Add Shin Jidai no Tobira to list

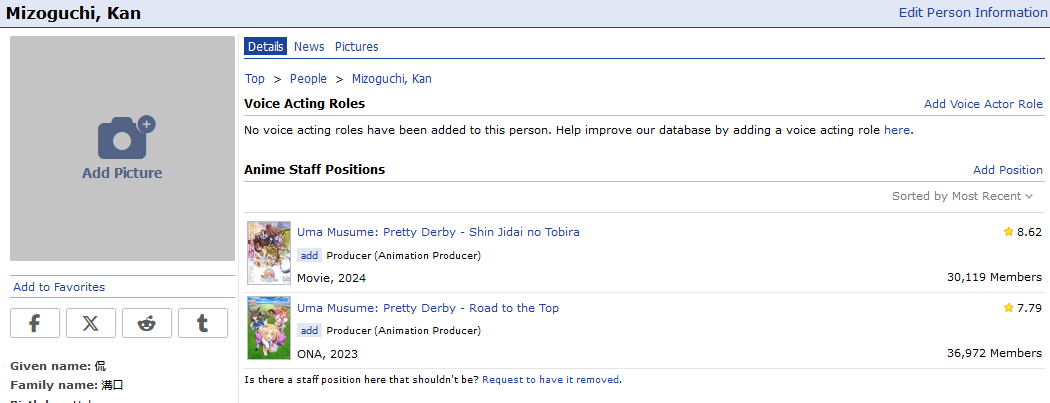point(310,255)
